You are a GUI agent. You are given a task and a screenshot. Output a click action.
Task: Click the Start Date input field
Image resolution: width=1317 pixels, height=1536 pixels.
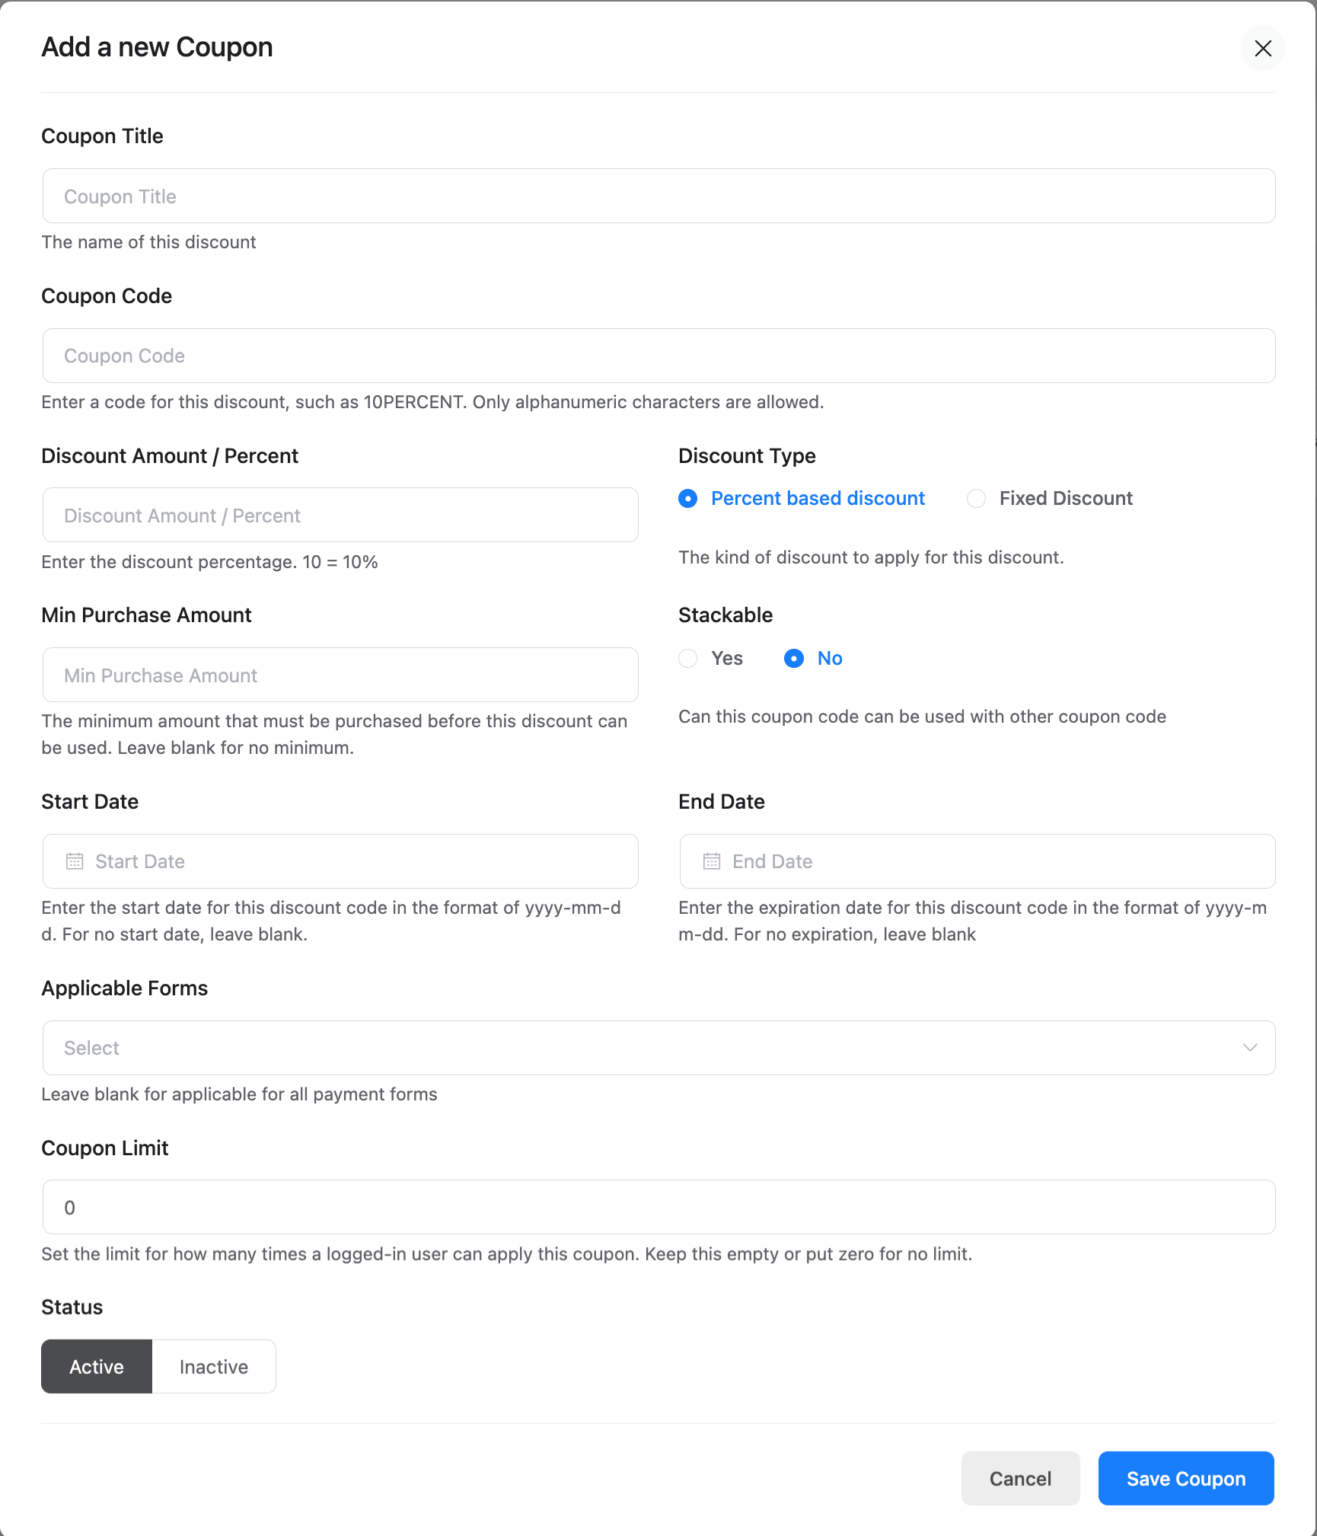(340, 861)
